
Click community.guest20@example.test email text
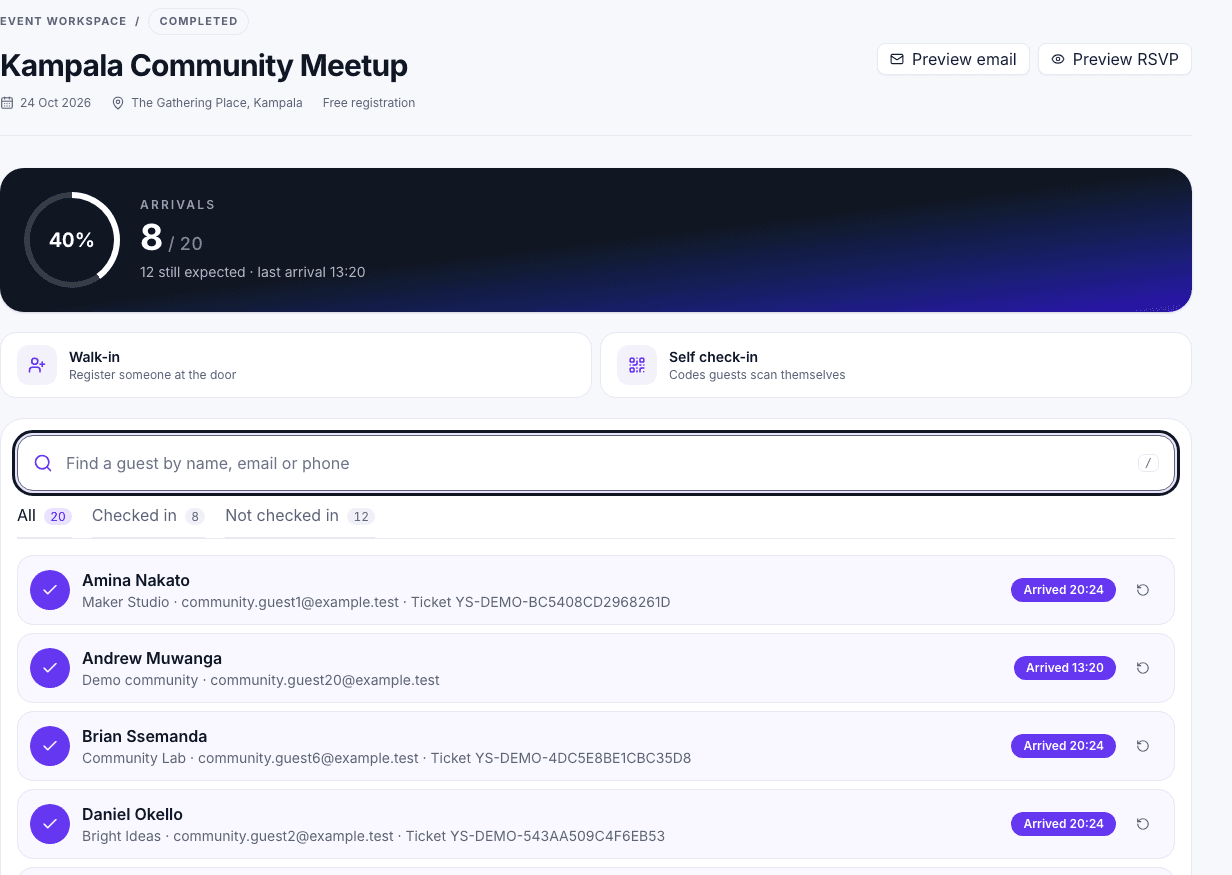point(325,680)
